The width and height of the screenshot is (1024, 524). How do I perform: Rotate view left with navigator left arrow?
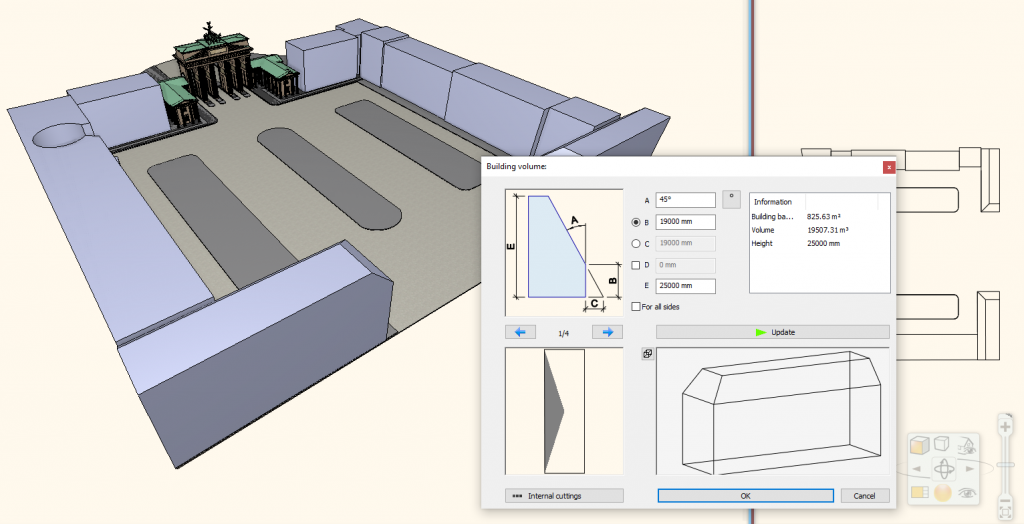pos(917,468)
